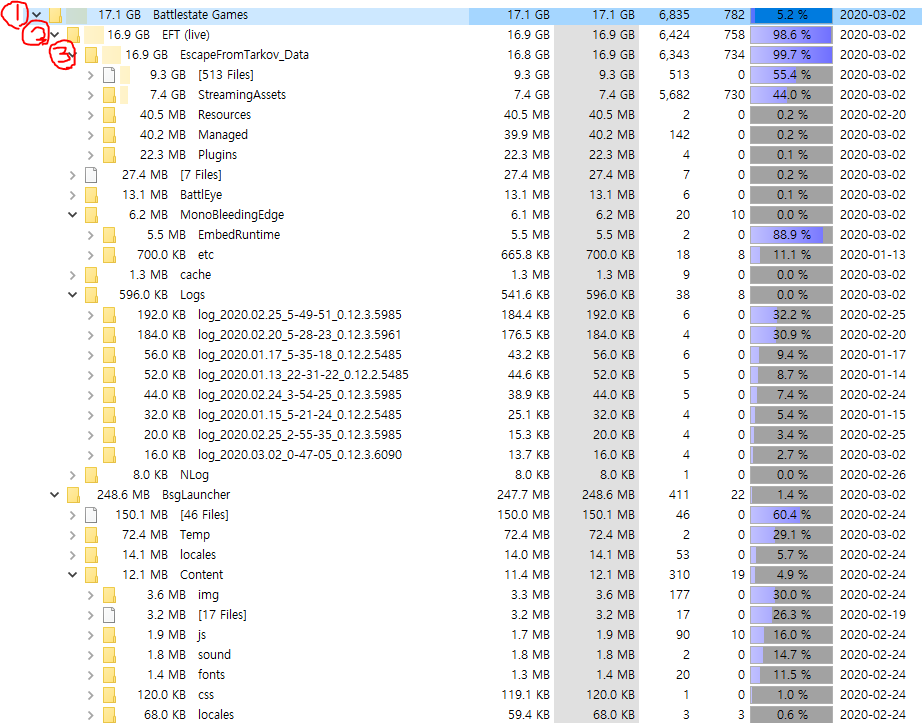Image resolution: width=922 pixels, height=723 pixels.
Task: Click the Battlestate Games folder icon
Action: click(55, 15)
